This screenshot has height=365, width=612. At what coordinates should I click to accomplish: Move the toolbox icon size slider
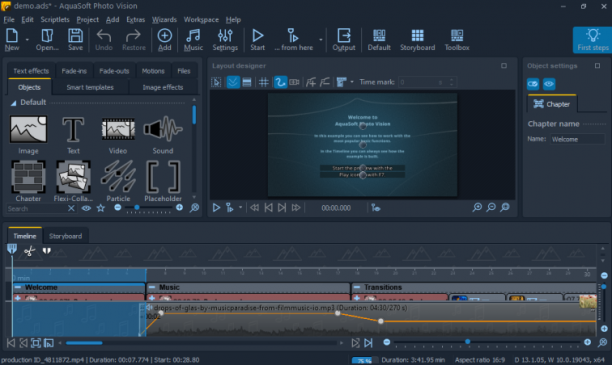(137, 208)
